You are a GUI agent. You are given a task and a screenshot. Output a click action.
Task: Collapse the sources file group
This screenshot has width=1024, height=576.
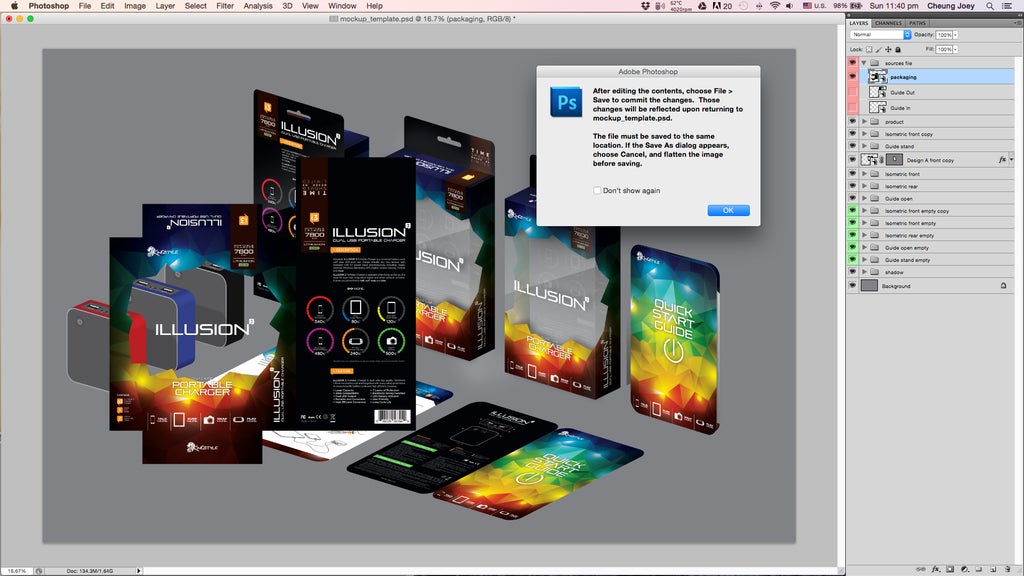(x=864, y=62)
